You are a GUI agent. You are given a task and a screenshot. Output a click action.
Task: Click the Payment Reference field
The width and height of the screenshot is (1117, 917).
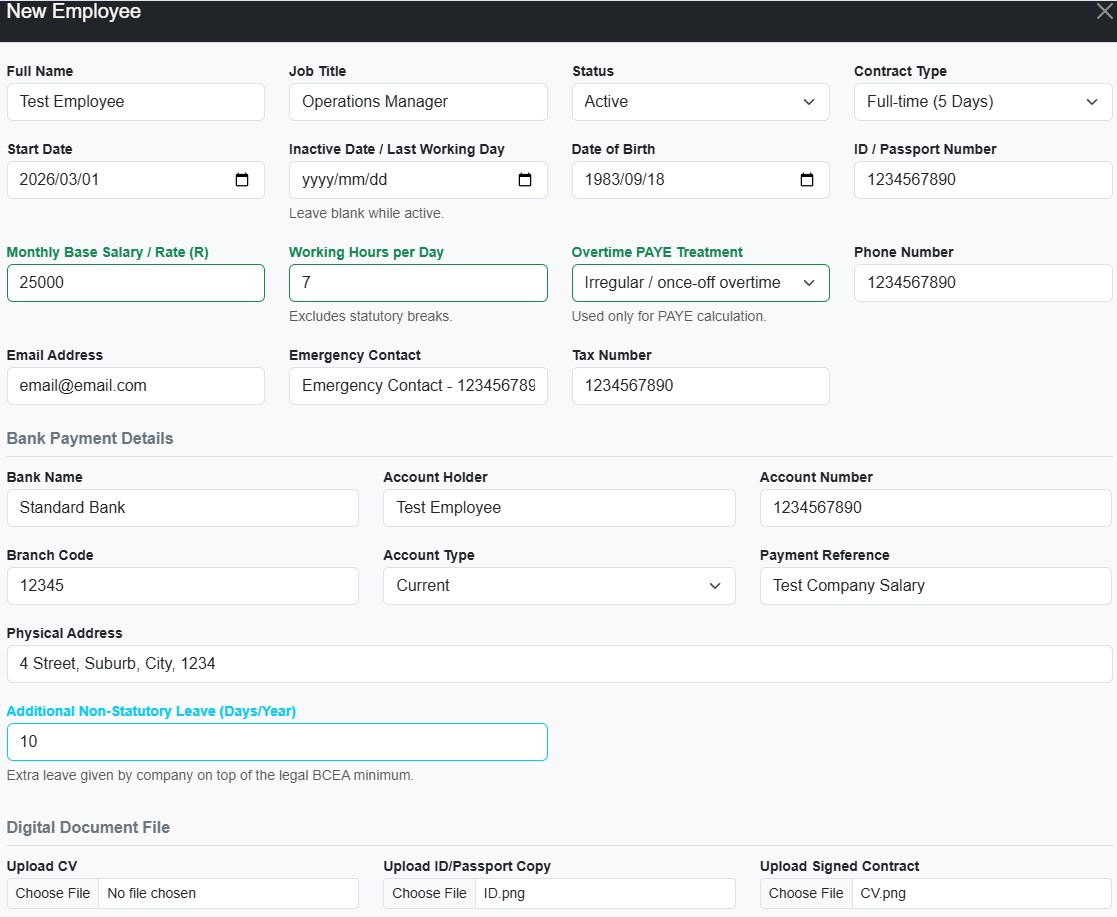coord(935,586)
